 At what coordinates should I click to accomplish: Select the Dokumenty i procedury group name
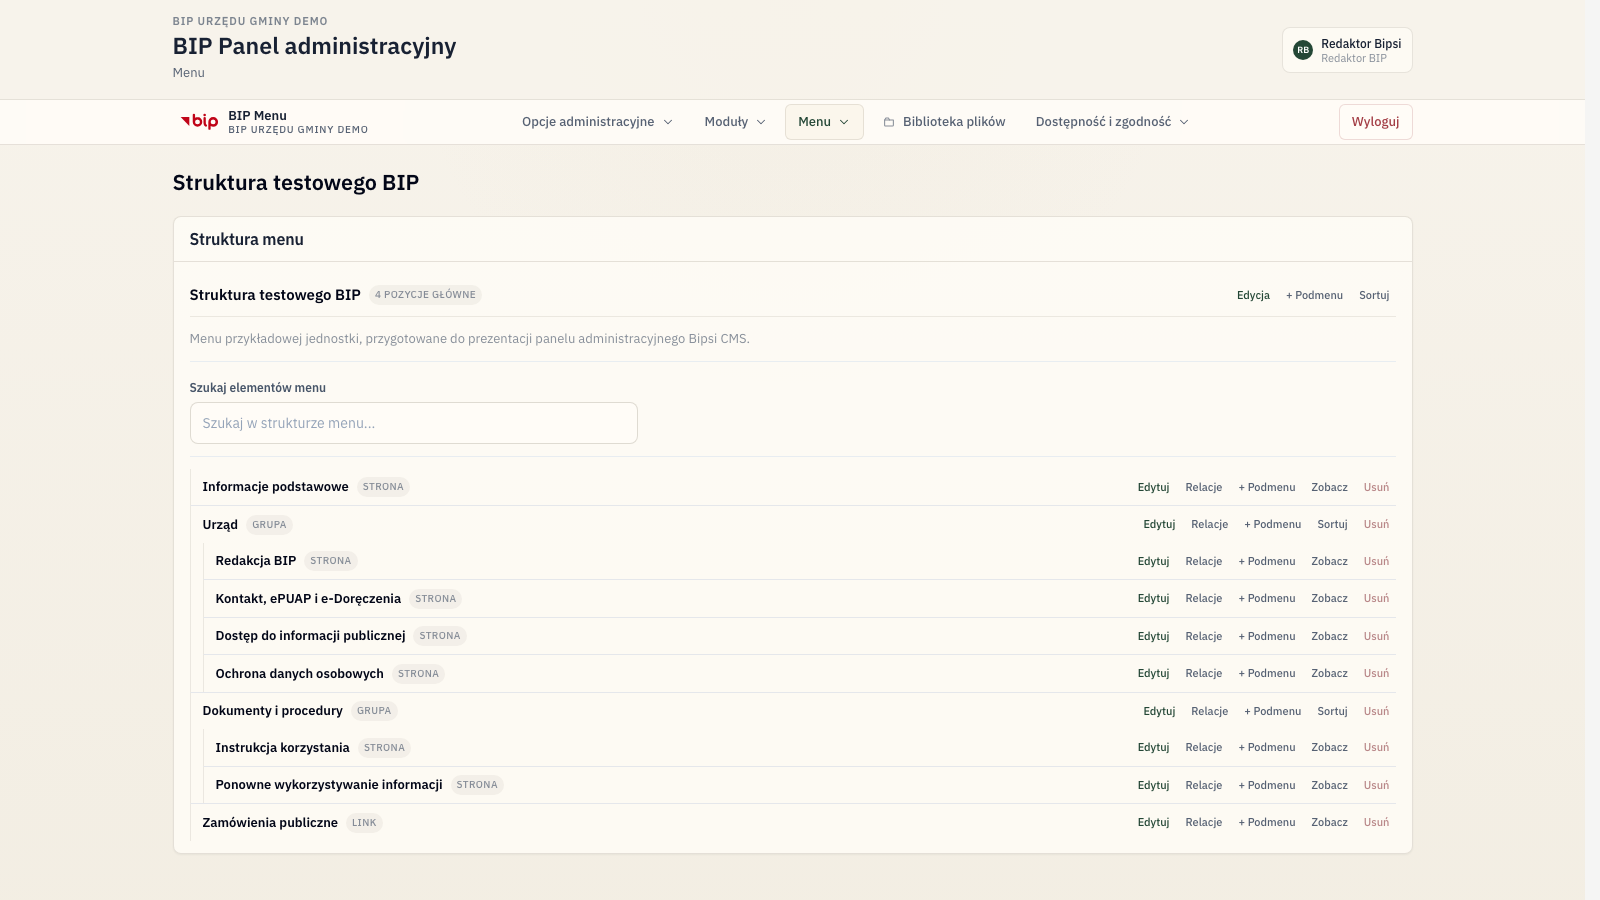tap(272, 711)
